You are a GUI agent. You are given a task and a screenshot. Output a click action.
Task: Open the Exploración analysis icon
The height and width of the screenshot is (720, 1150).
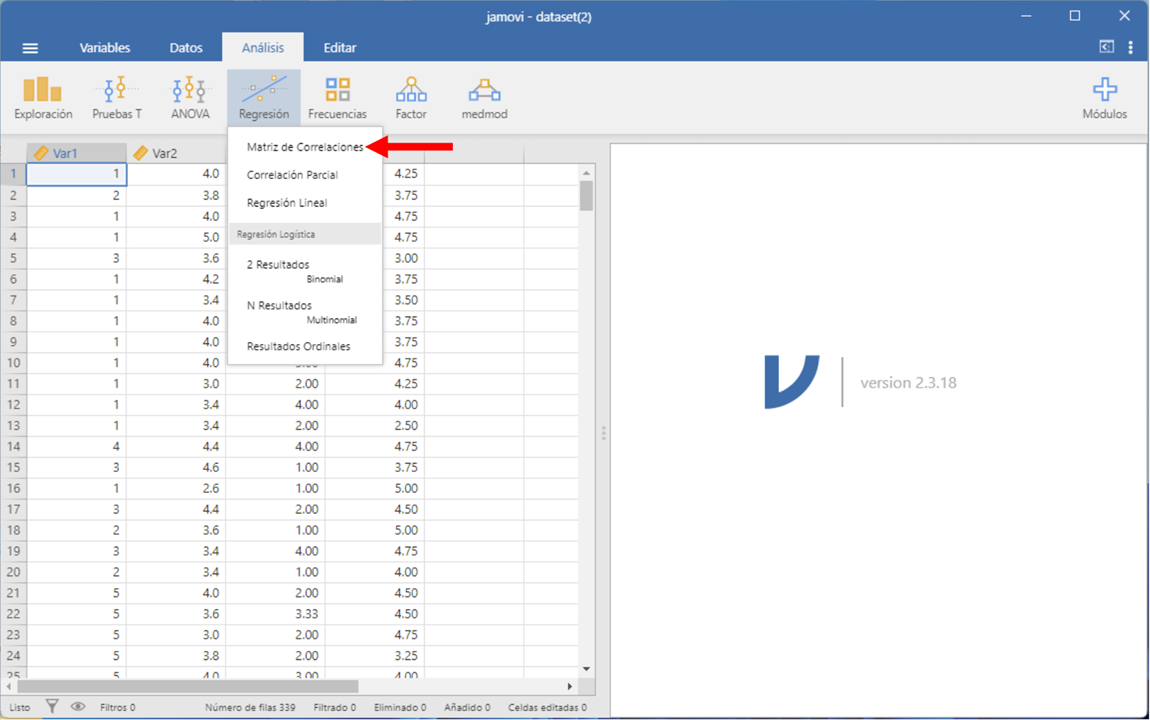click(x=43, y=98)
